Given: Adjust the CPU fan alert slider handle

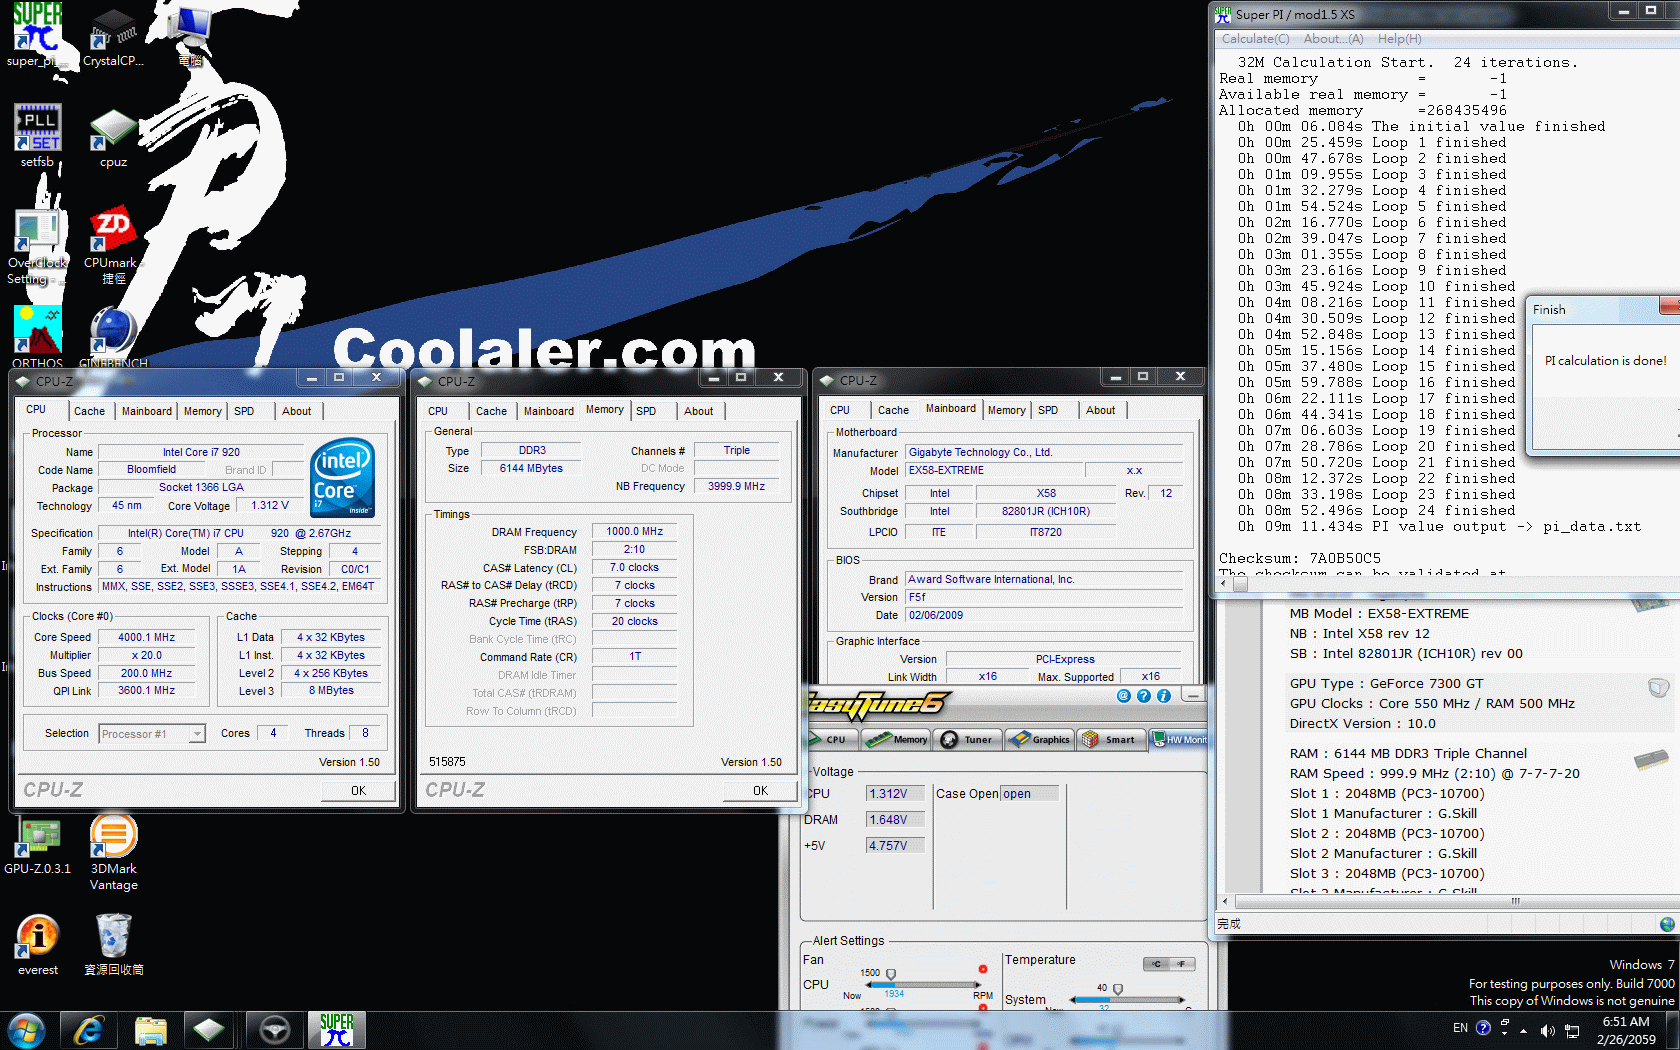Looking at the screenshot, I should pos(891,974).
